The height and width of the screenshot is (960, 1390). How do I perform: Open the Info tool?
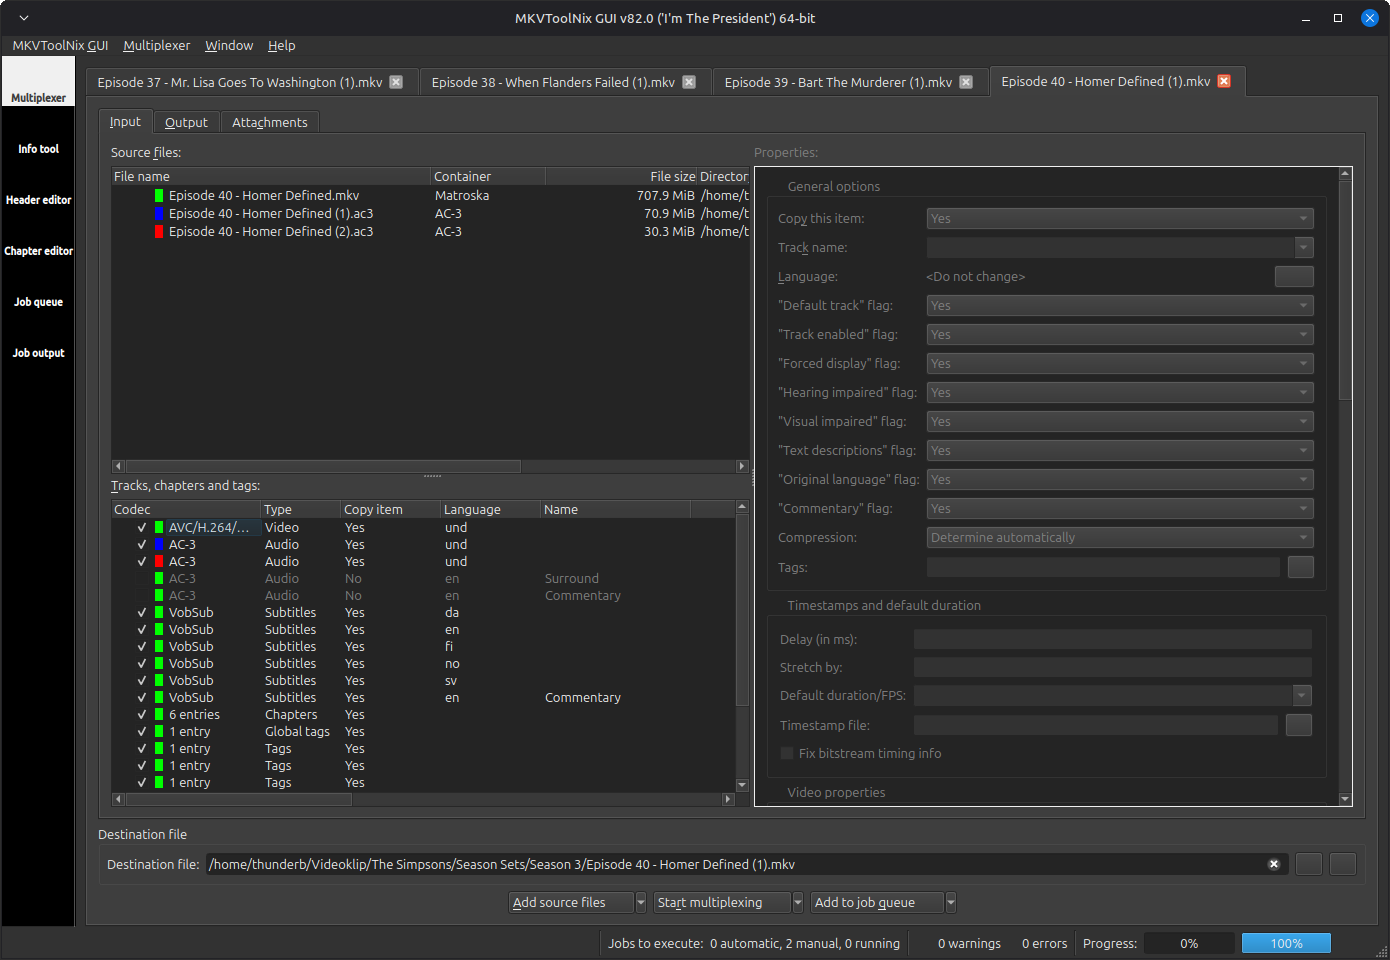pos(38,149)
